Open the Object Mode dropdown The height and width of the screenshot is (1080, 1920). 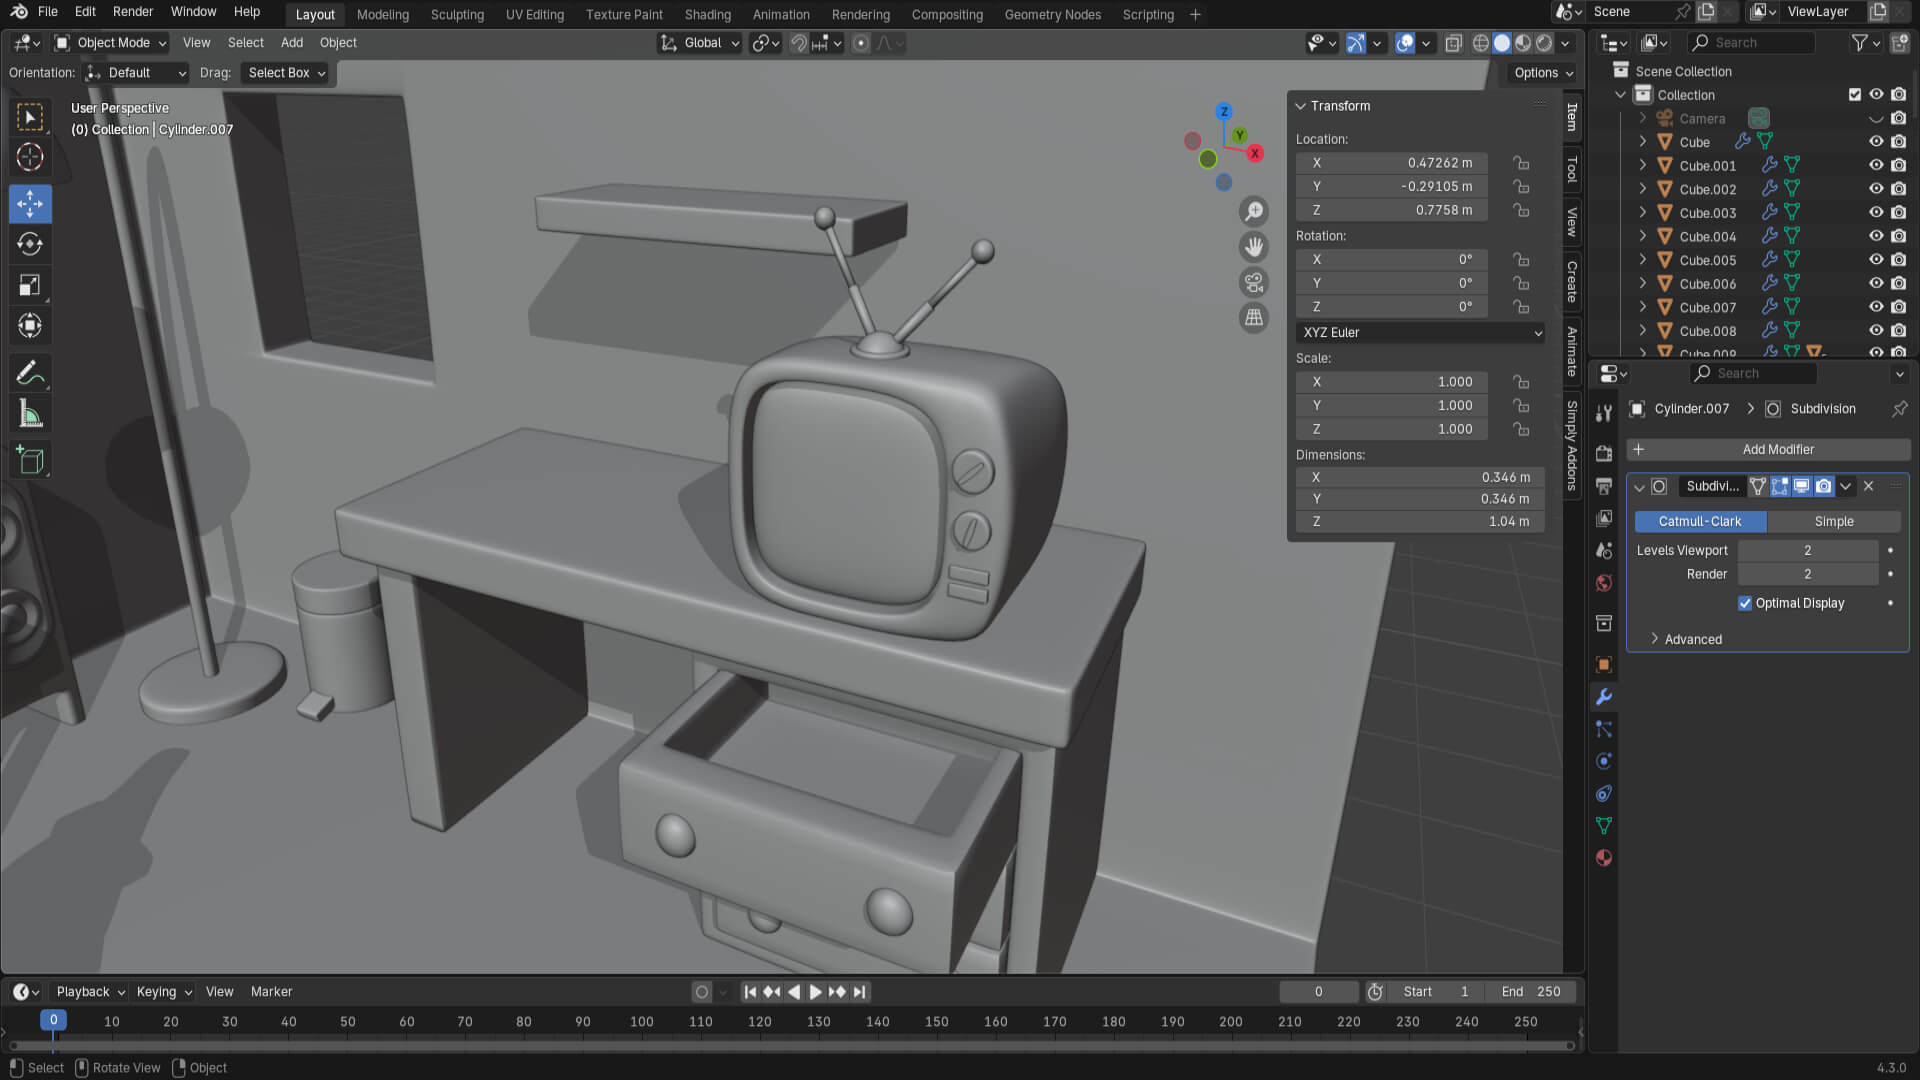click(x=112, y=43)
